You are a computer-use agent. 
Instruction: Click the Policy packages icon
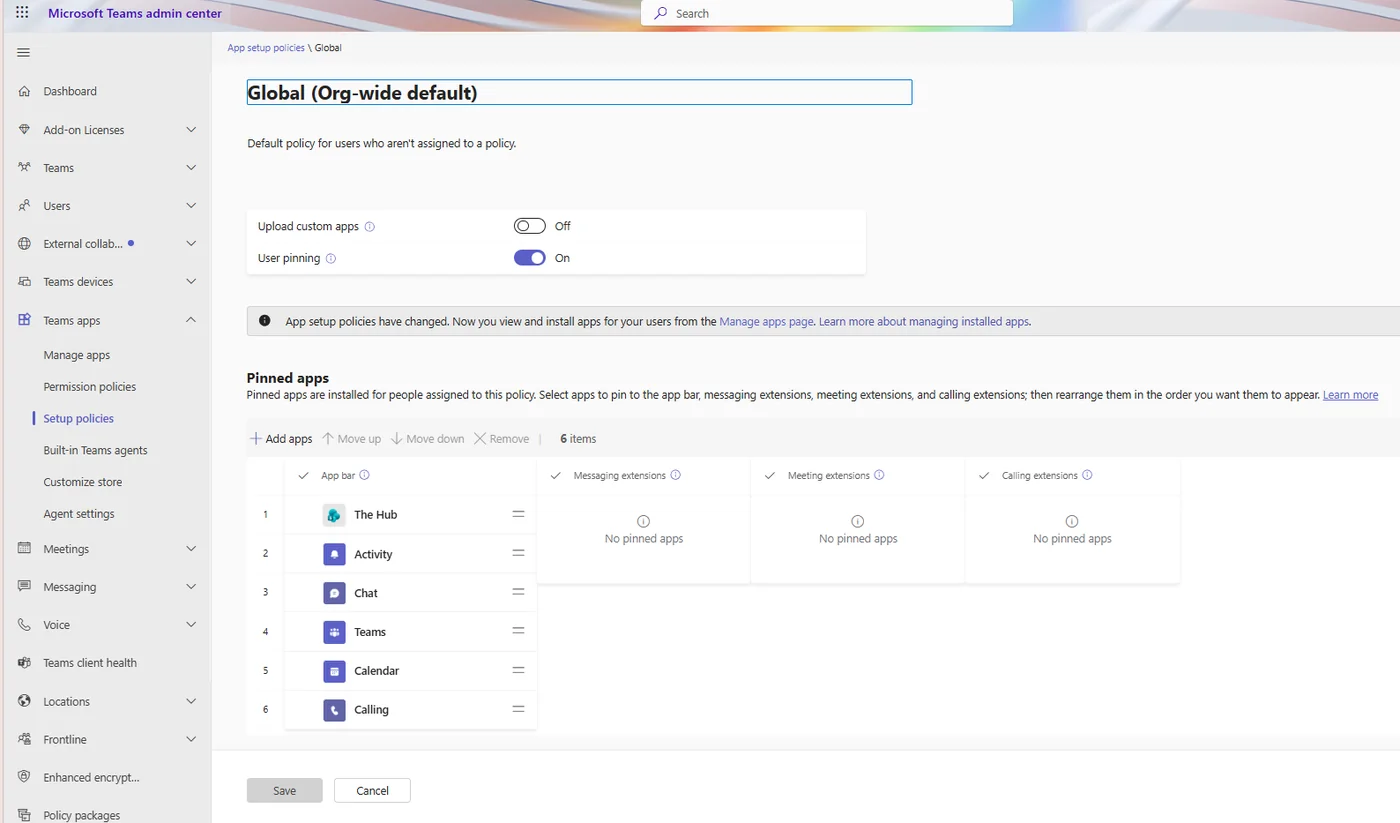click(x=24, y=815)
